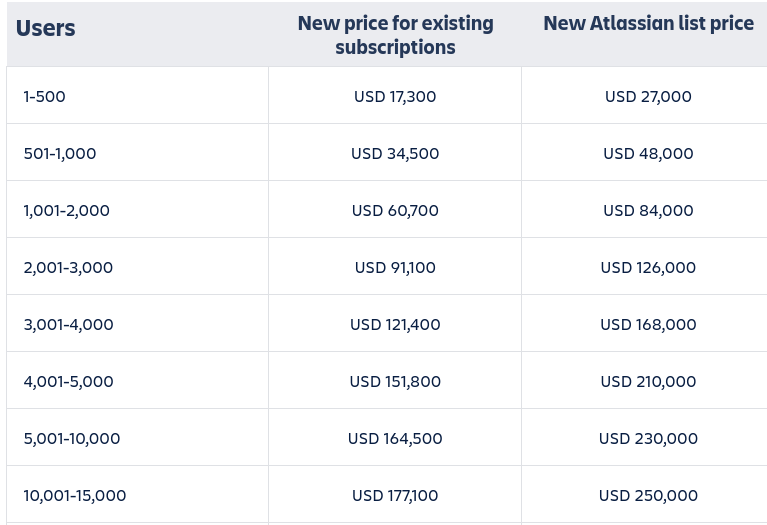Select the USD 84,000 list price
767x525 pixels.
(648, 211)
